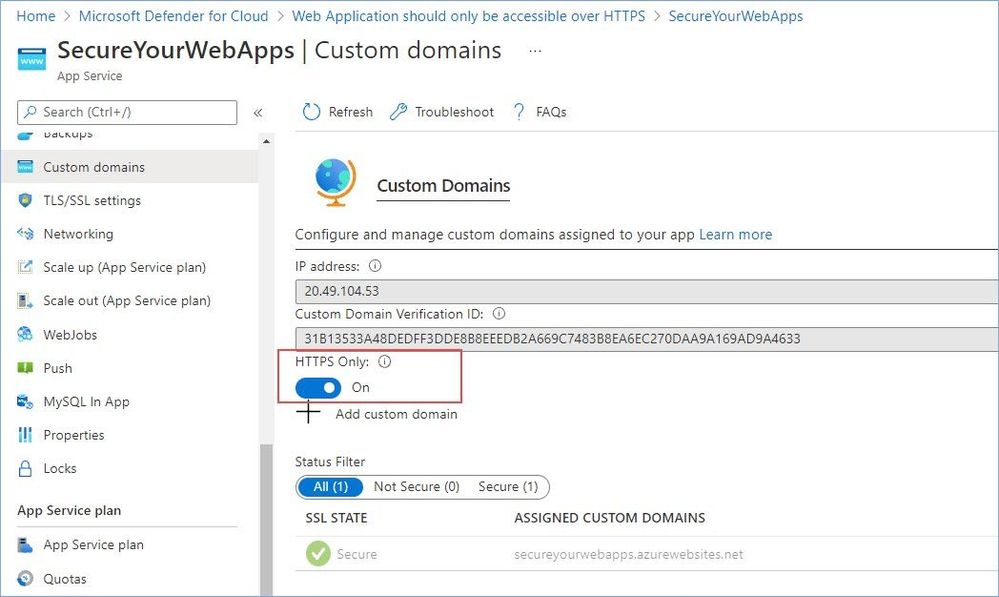Viewport: 999px width, 597px height.
Task: Click the ASSIGNED CUSTOM DOMAINS column header
Action: pyautogui.click(x=610, y=518)
